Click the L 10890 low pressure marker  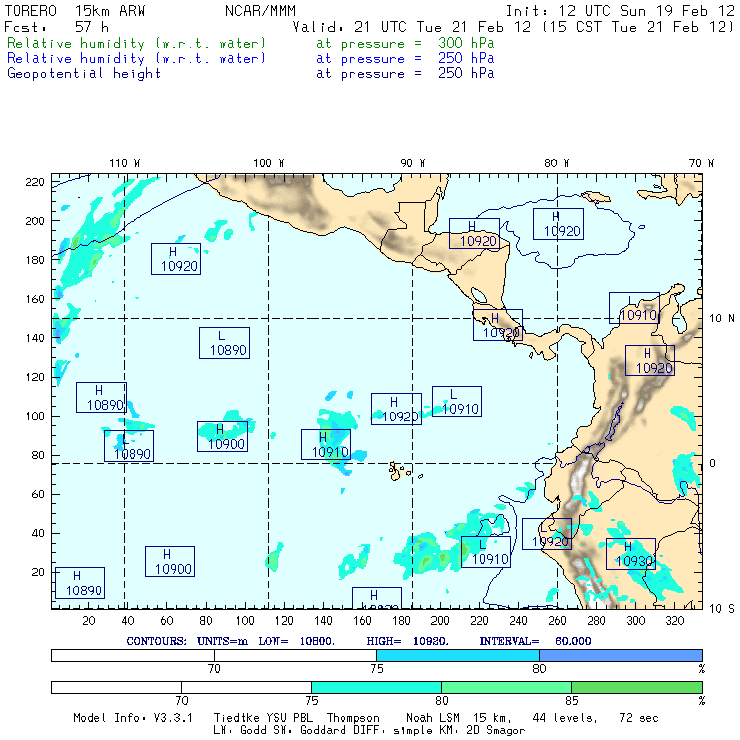[224, 343]
